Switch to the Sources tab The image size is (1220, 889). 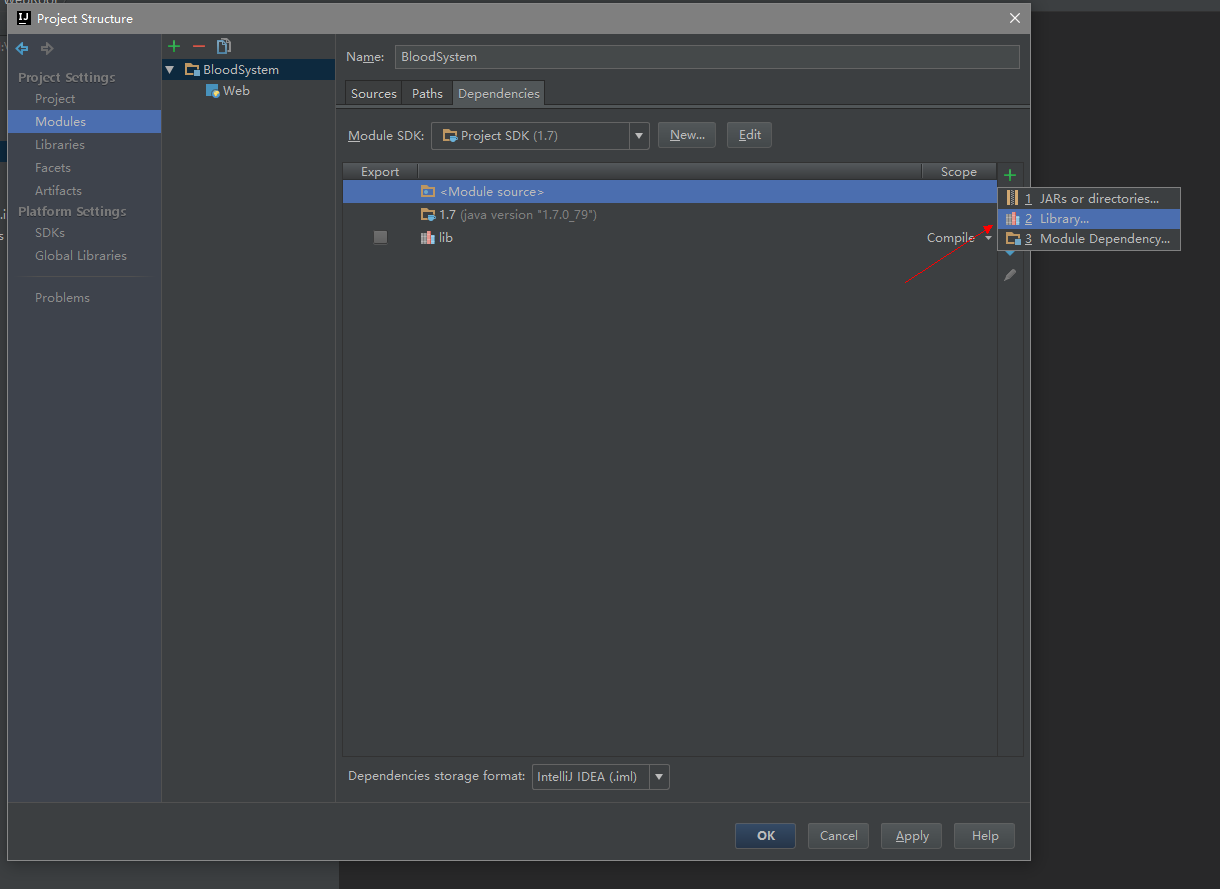tap(374, 93)
